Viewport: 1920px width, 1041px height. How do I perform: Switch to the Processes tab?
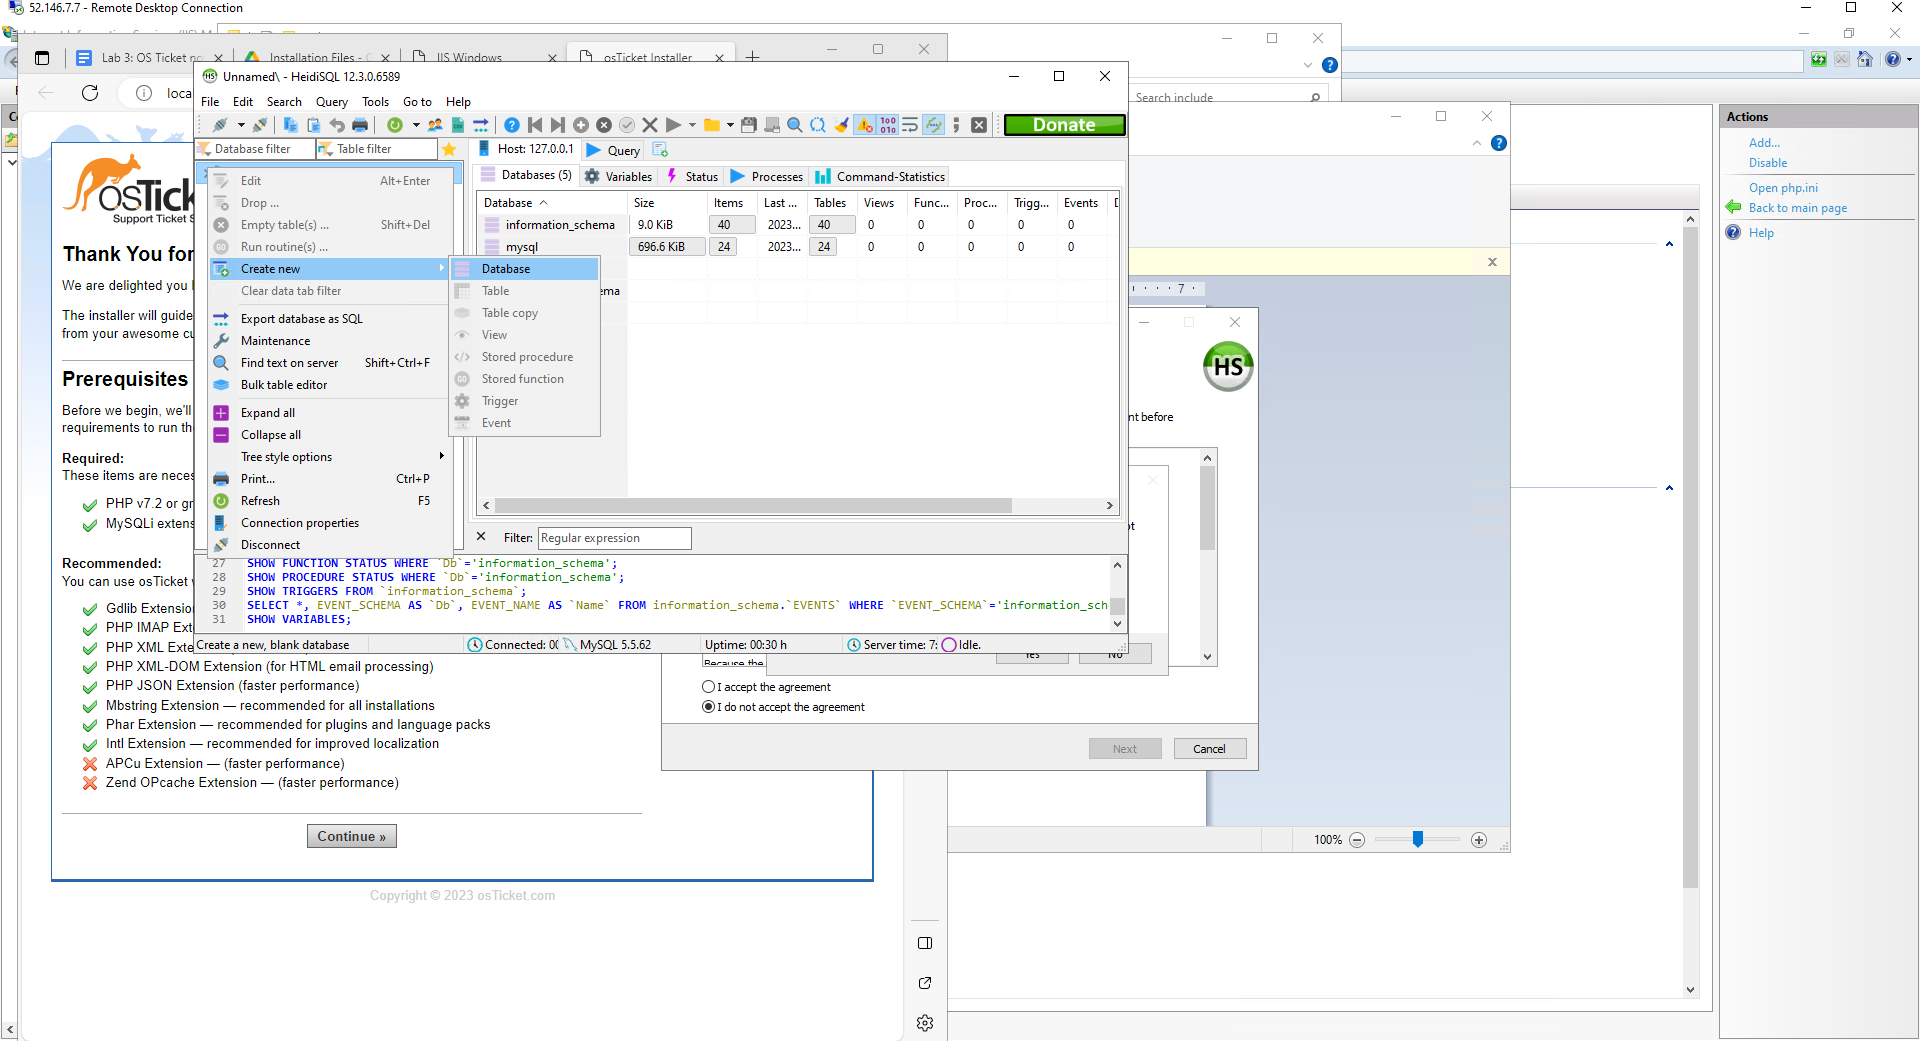pyautogui.click(x=766, y=176)
